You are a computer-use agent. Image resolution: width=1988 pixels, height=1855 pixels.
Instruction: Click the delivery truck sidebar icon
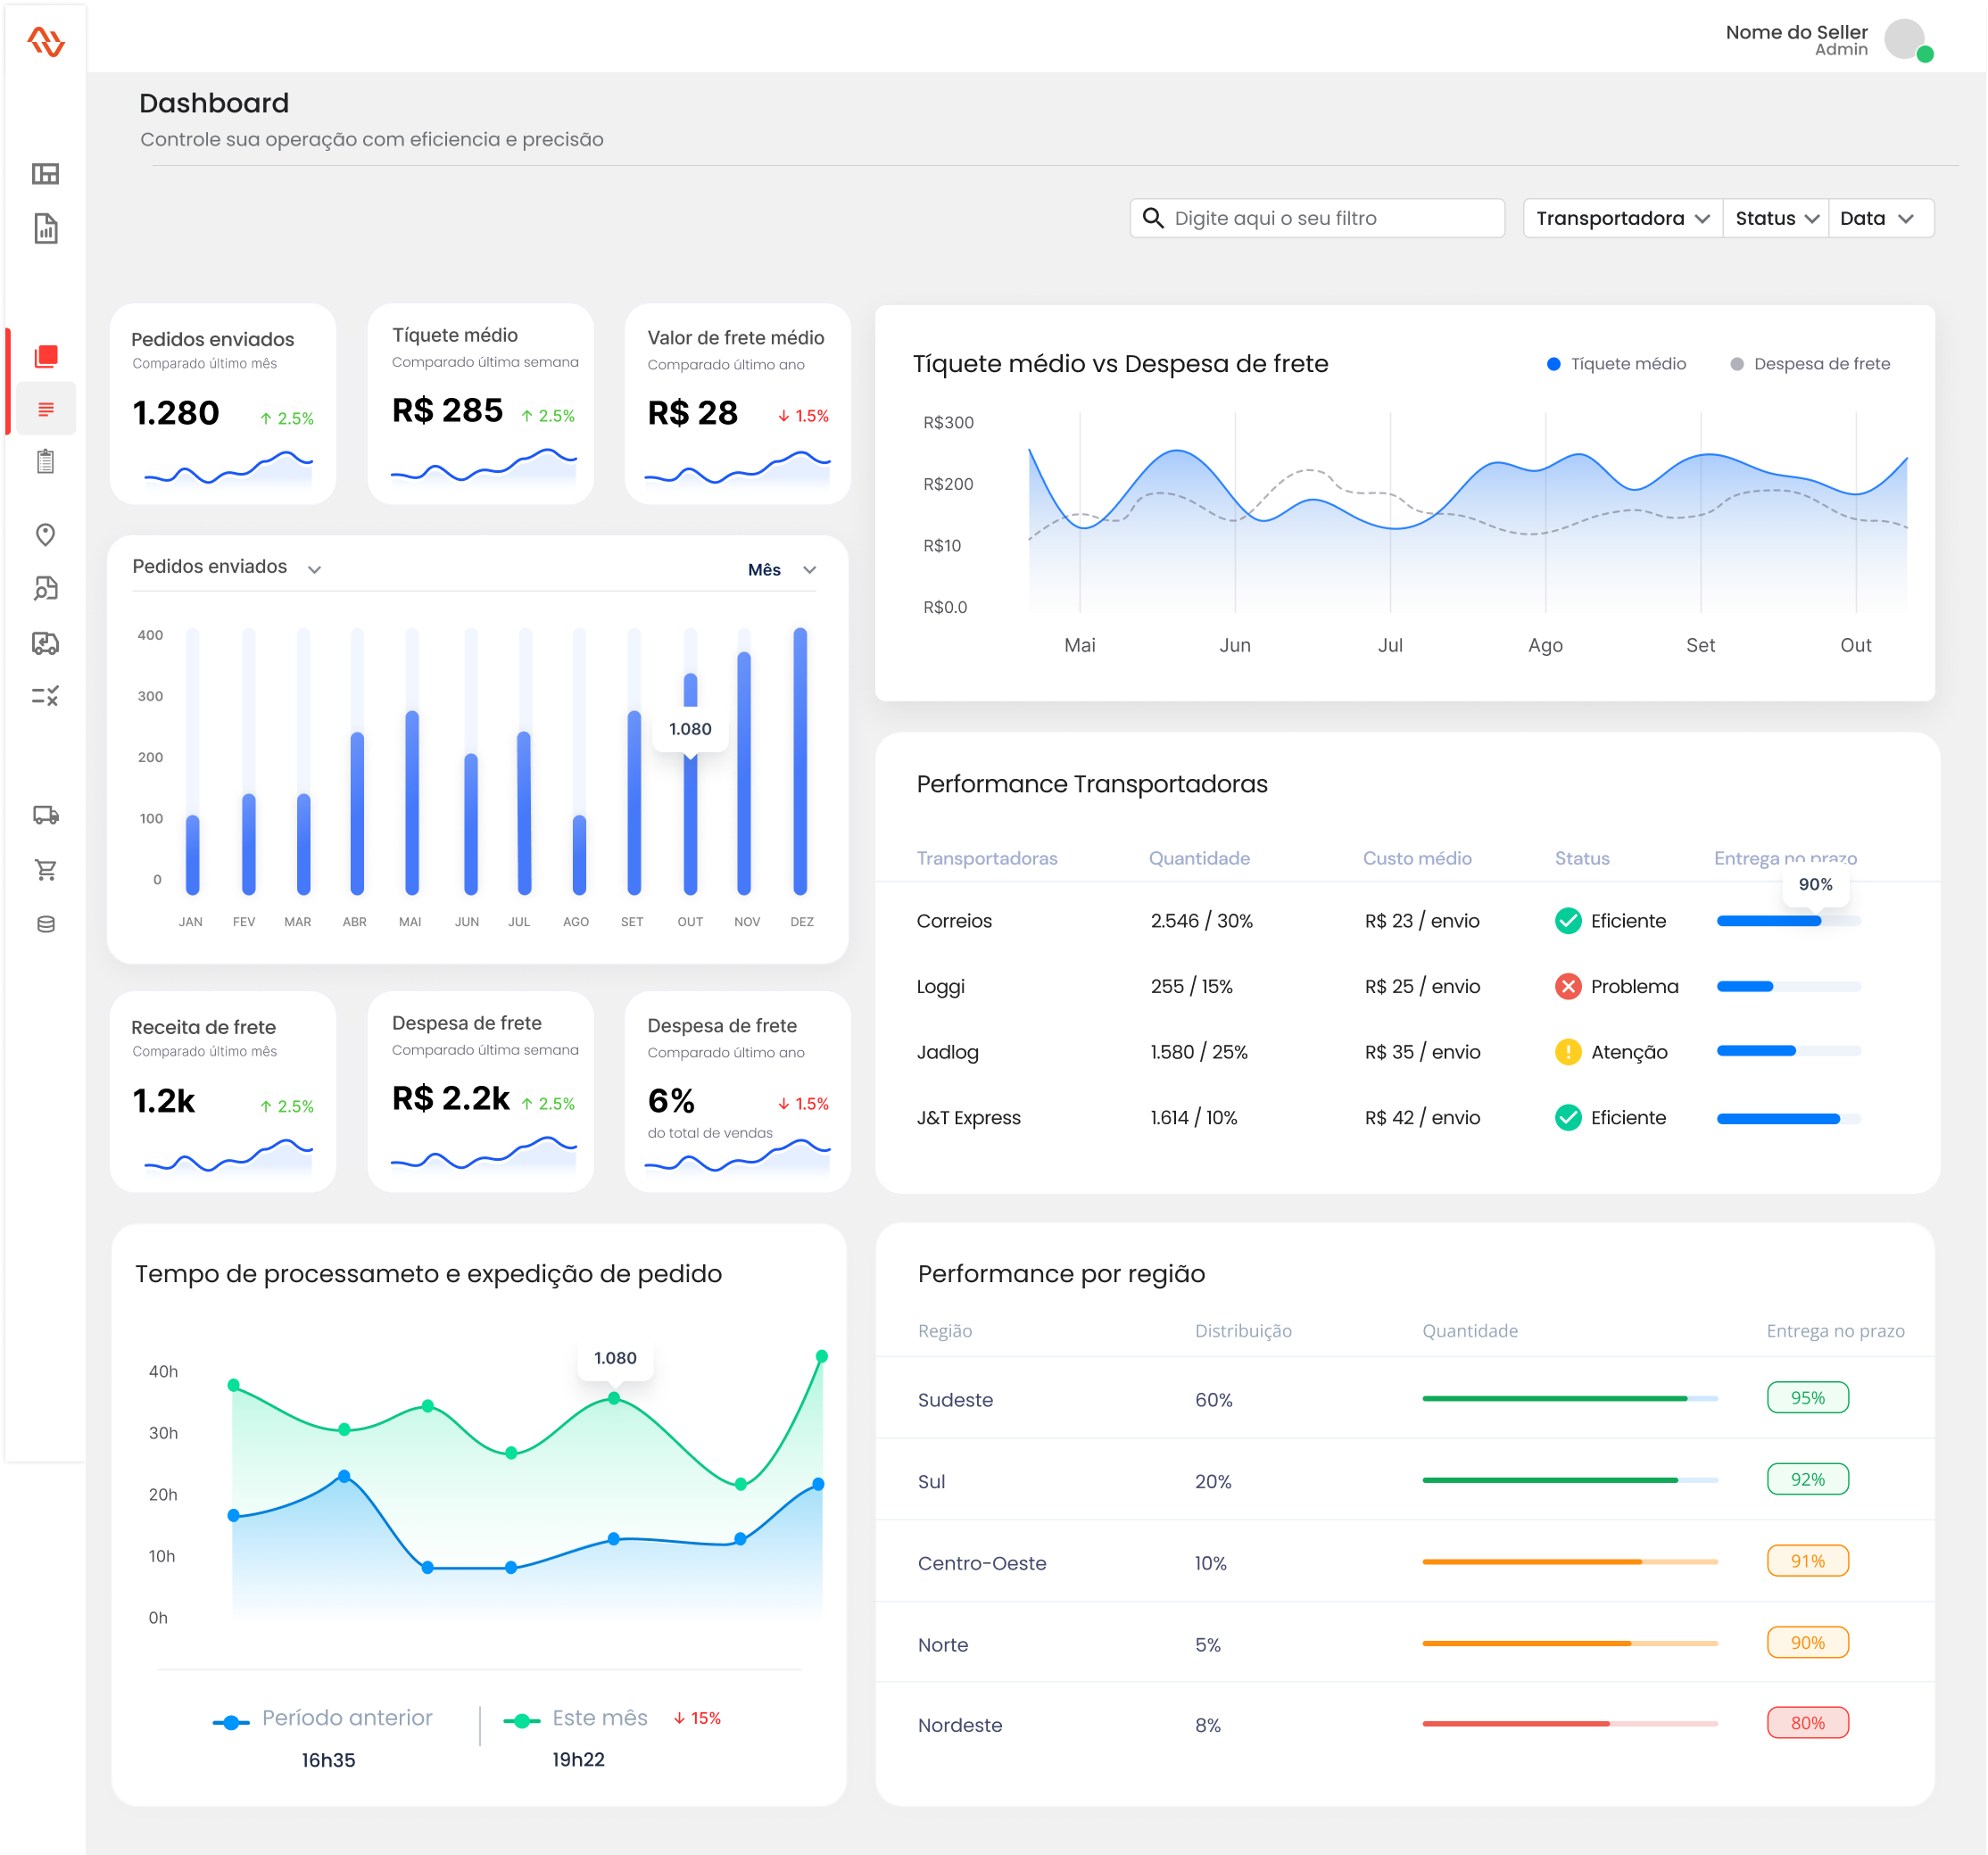point(46,815)
